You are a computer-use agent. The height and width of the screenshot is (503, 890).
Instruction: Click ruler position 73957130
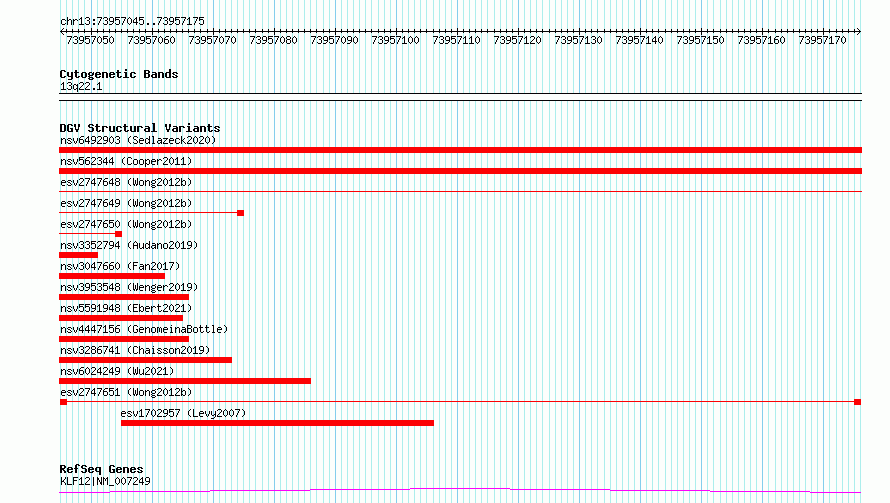578,40
